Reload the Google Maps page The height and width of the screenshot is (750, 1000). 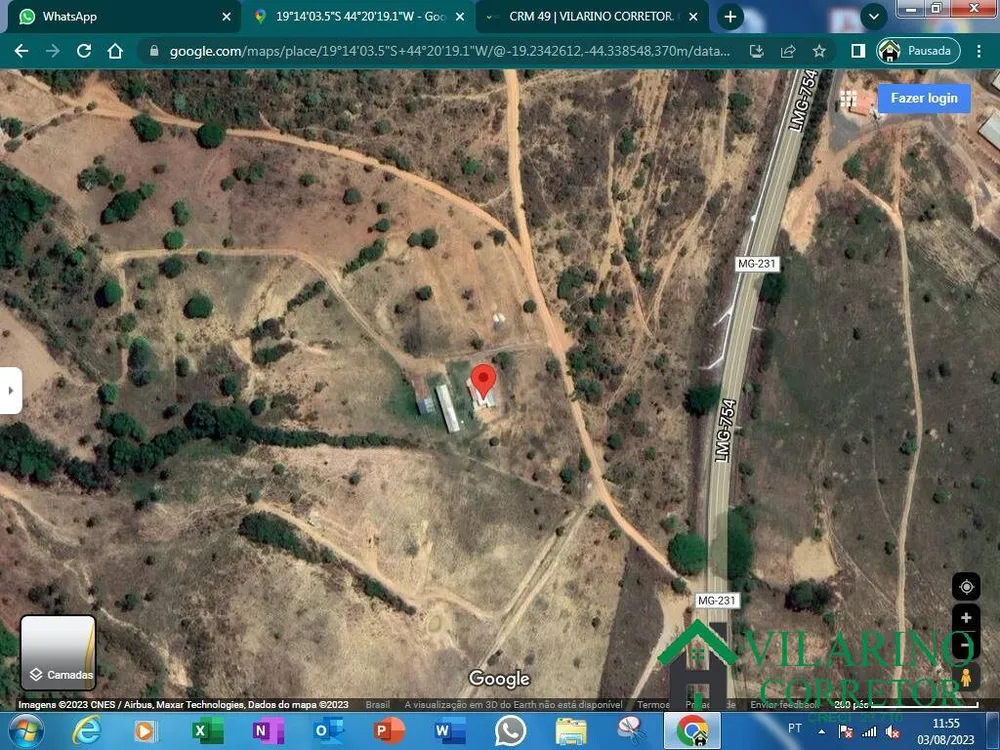84,51
